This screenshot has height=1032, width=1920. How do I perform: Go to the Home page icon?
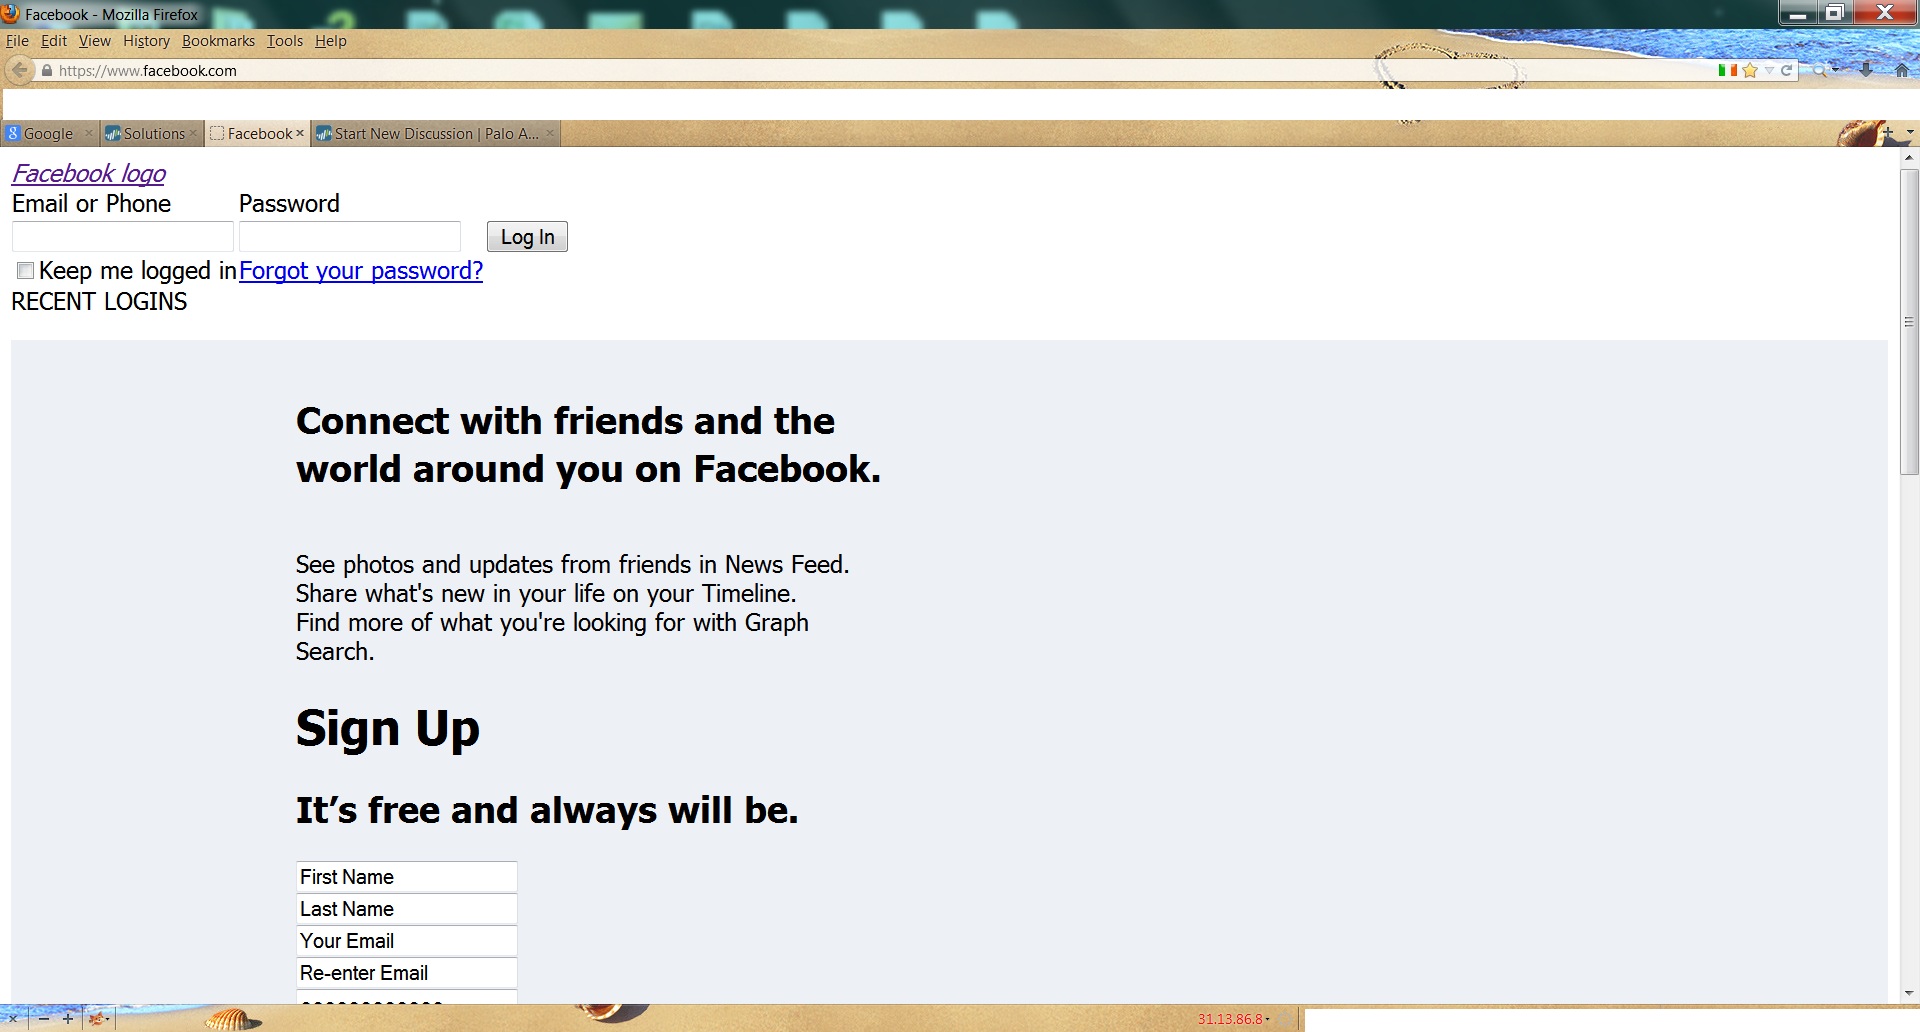tap(1902, 70)
